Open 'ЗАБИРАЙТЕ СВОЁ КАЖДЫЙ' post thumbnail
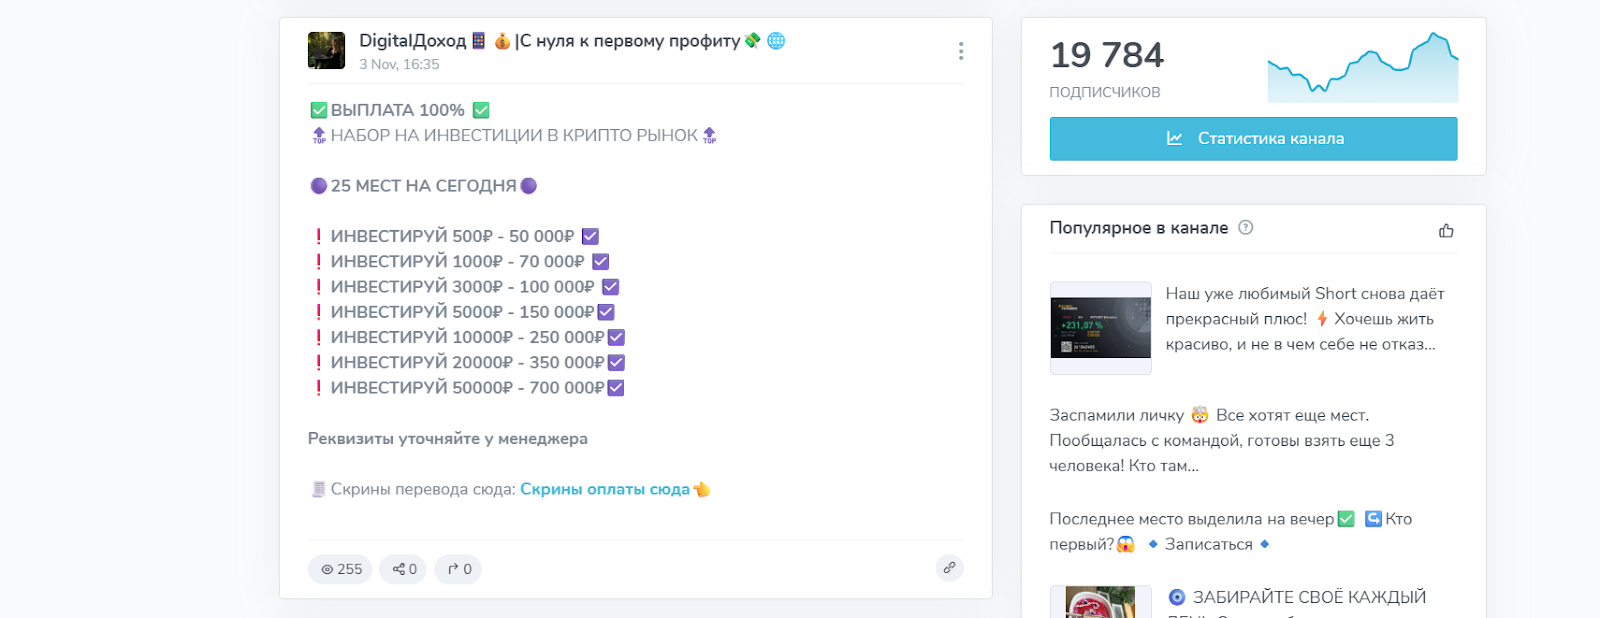Image resolution: width=1600 pixels, height=618 pixels. coord(1100,602)
